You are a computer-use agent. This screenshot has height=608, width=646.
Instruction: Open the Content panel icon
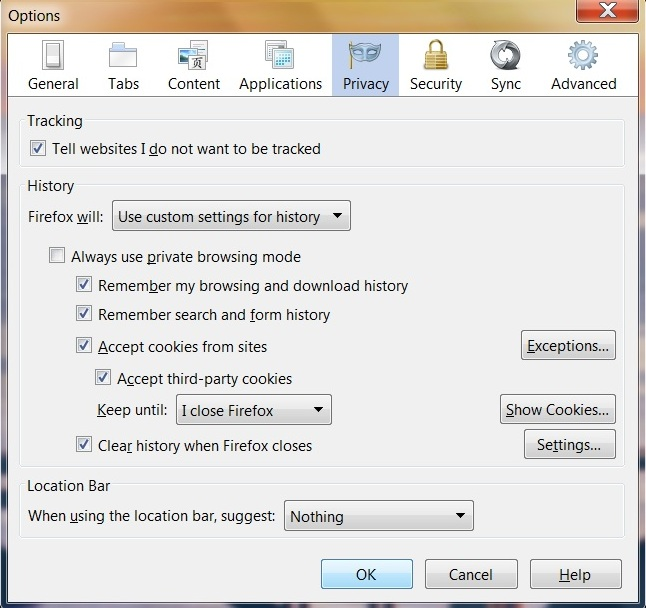click(193, 55)
